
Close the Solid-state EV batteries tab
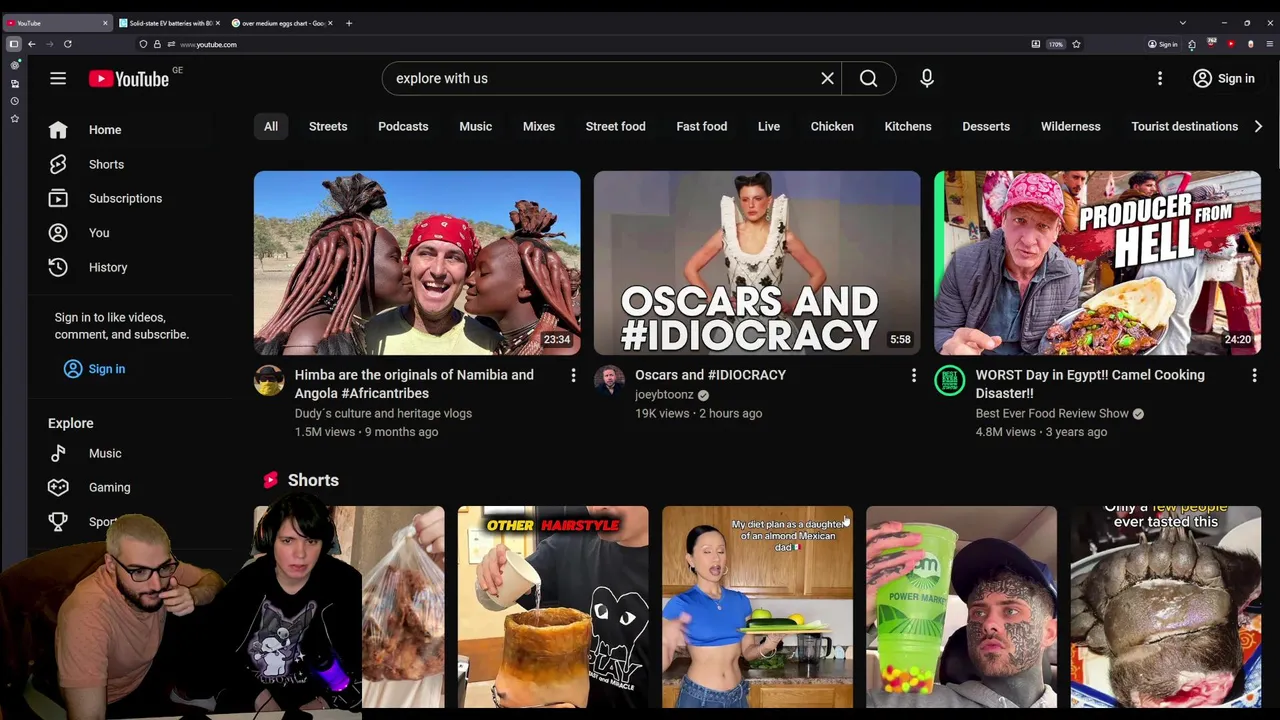(x=217, y=23)
